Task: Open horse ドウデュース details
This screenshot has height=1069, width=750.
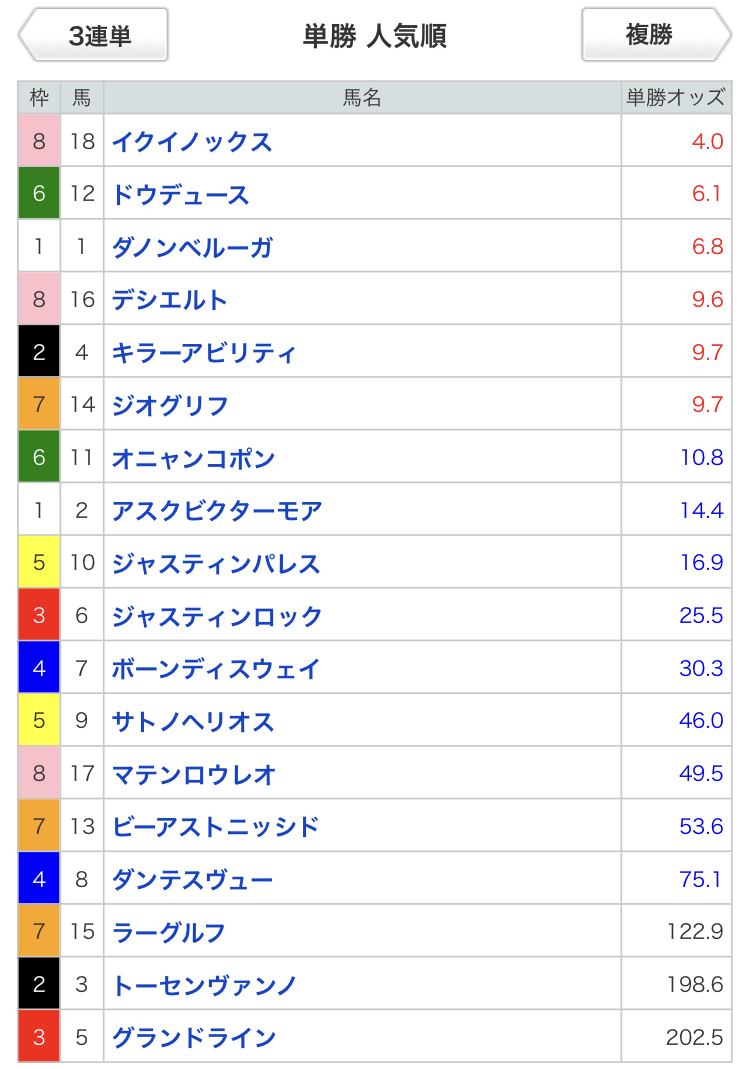Action: (x=181, y=194)
